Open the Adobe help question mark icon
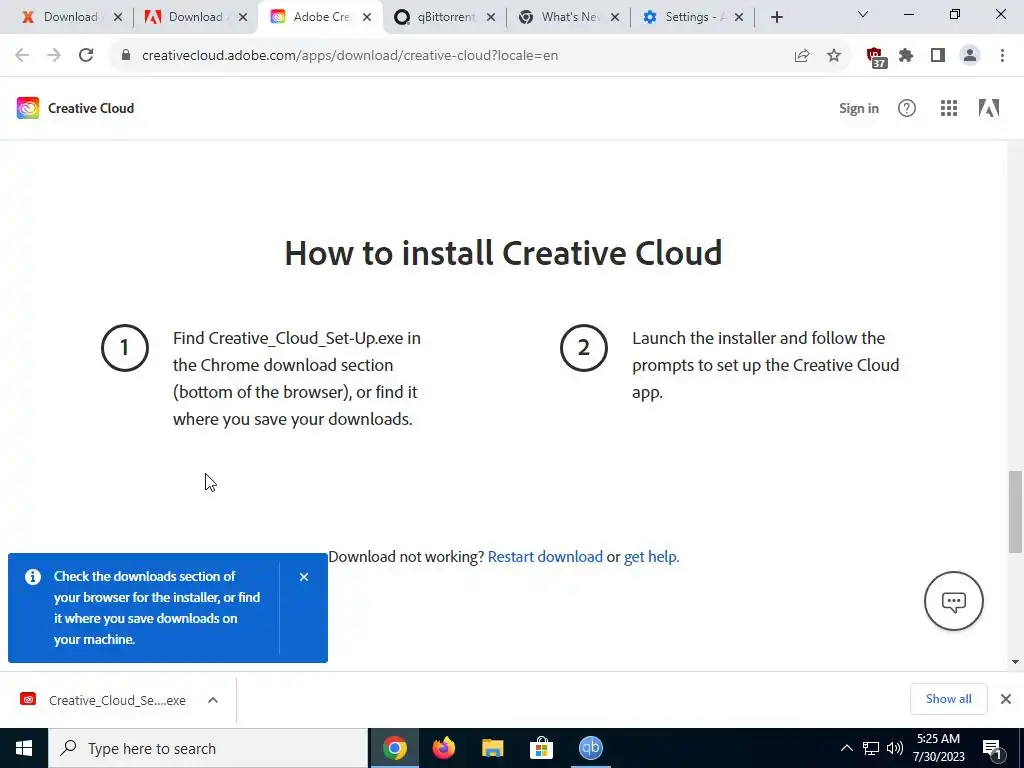 pyautogui.click(x=906, y=108)
